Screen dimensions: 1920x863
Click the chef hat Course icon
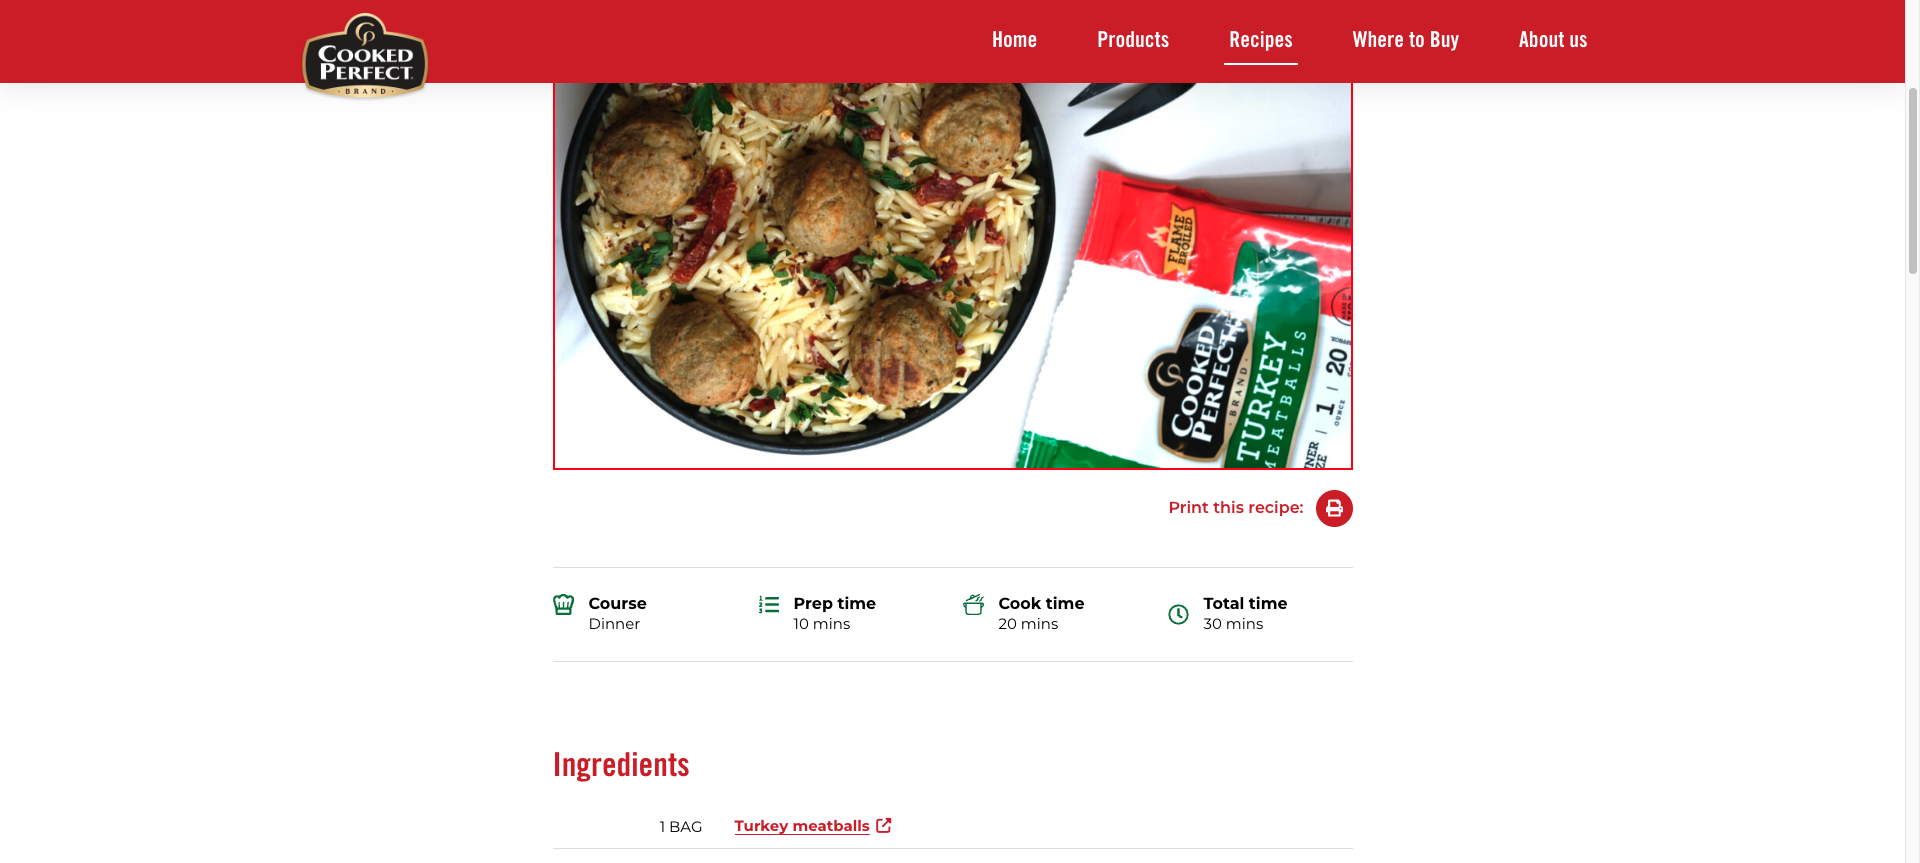564,604
